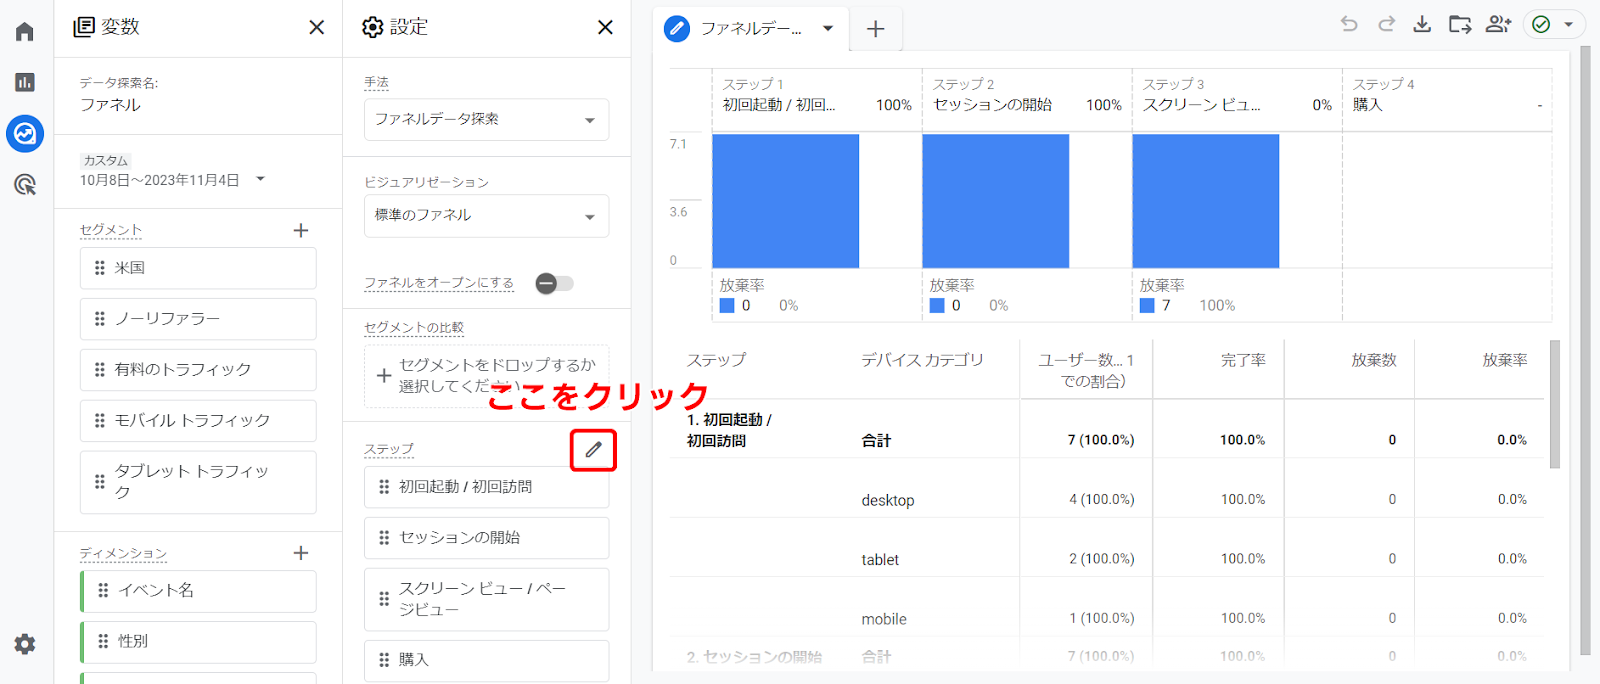Image resolution: width=1600 pixels, height=684 pixels.
Task: Open the Home icon in left sidebar
Action: coord(25,32)
